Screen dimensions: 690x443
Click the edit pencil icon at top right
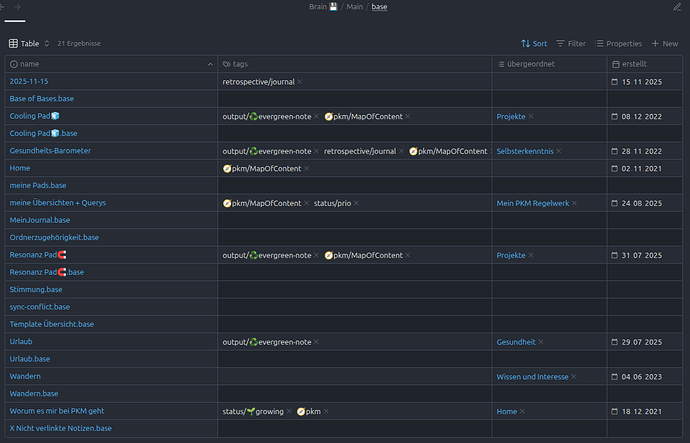pyautogui.click(x=677, y=7)
